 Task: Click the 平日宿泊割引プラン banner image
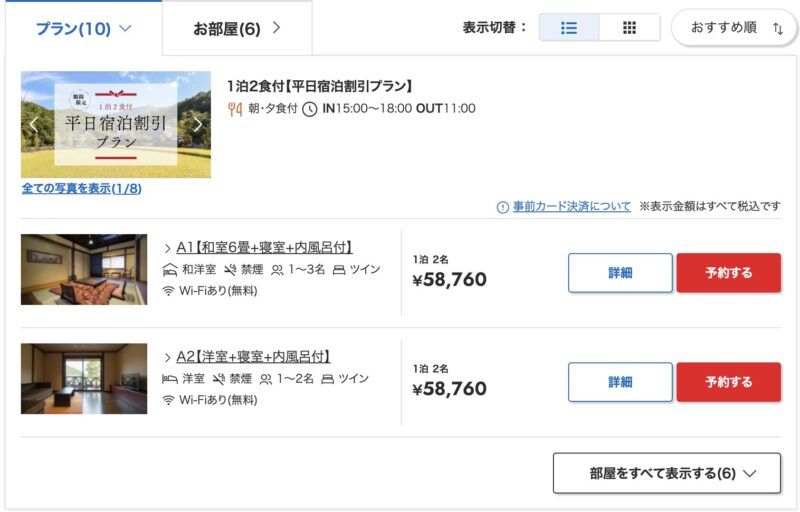(x=115, y=124)
